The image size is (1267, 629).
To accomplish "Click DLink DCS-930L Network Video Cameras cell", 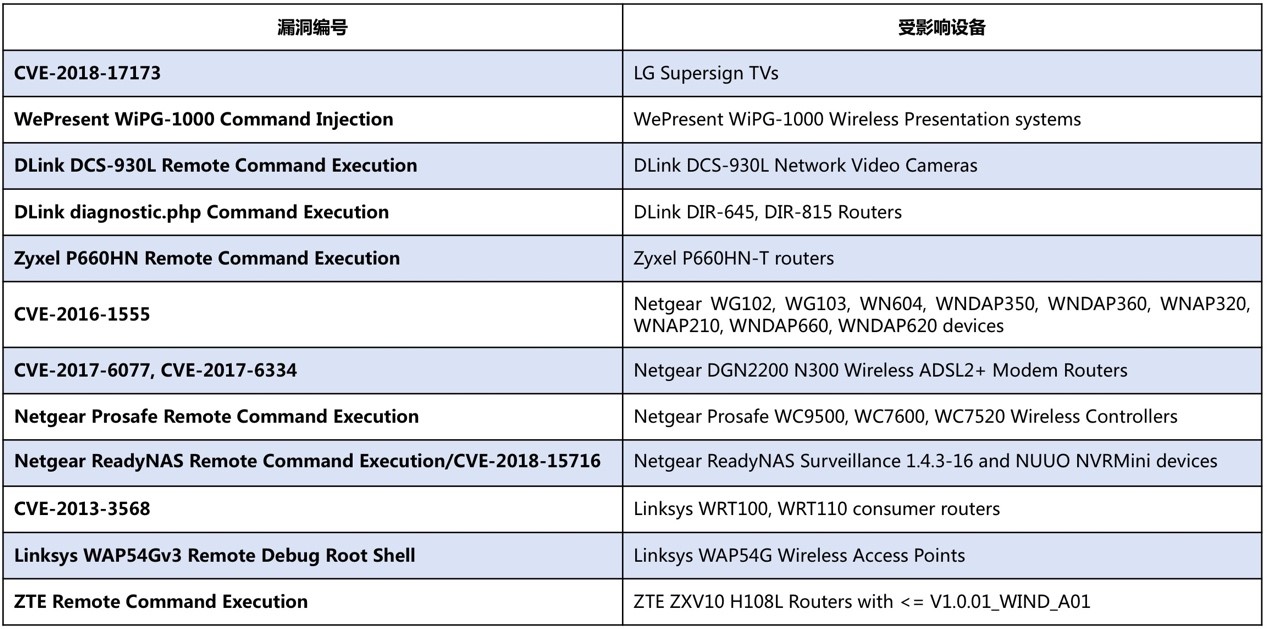I will coord(942,165).
